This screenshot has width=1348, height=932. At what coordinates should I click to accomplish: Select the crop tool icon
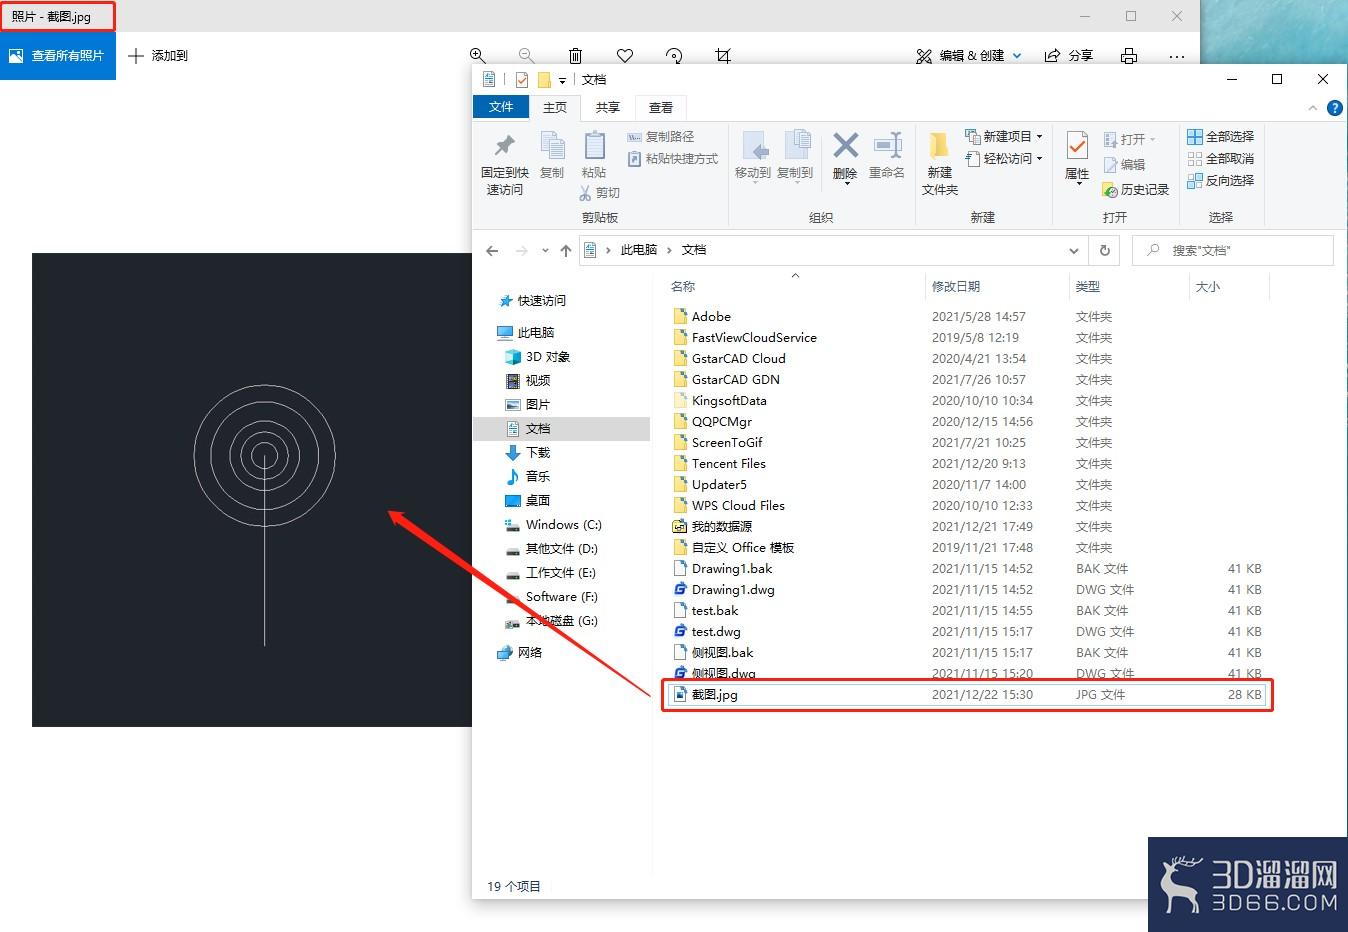723,56
